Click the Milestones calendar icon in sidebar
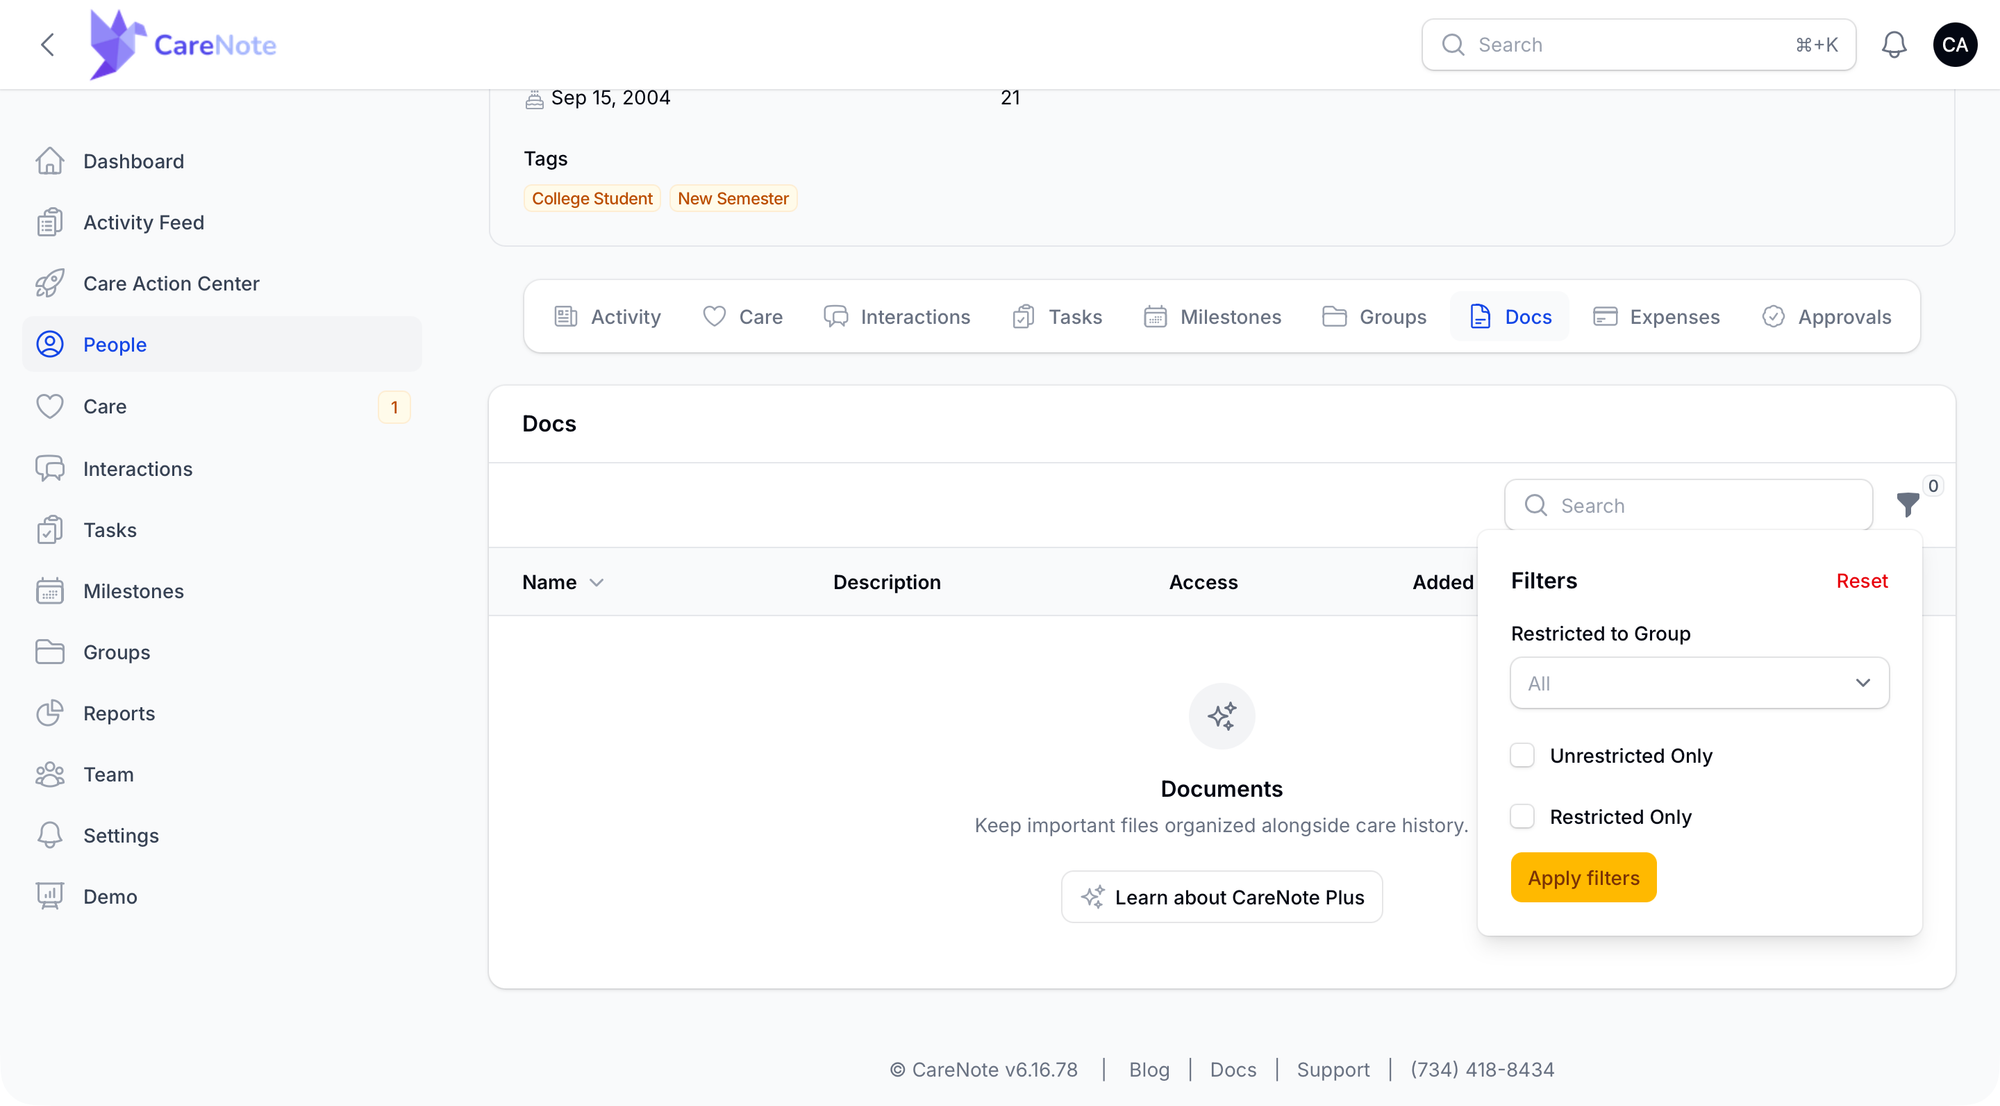 pos(50,591)
